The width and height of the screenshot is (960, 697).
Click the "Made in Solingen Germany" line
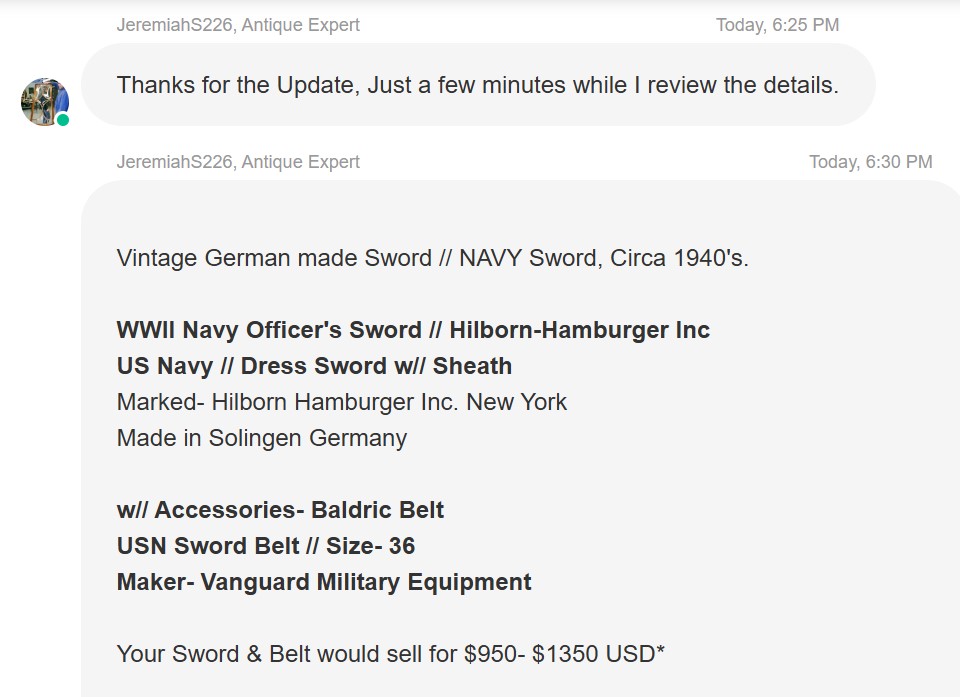261,438
